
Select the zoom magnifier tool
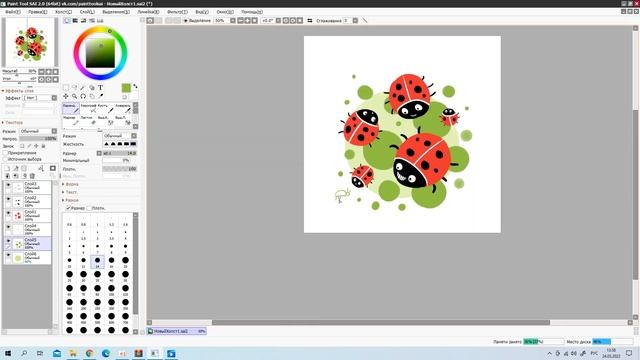click(x=74, y=96)
